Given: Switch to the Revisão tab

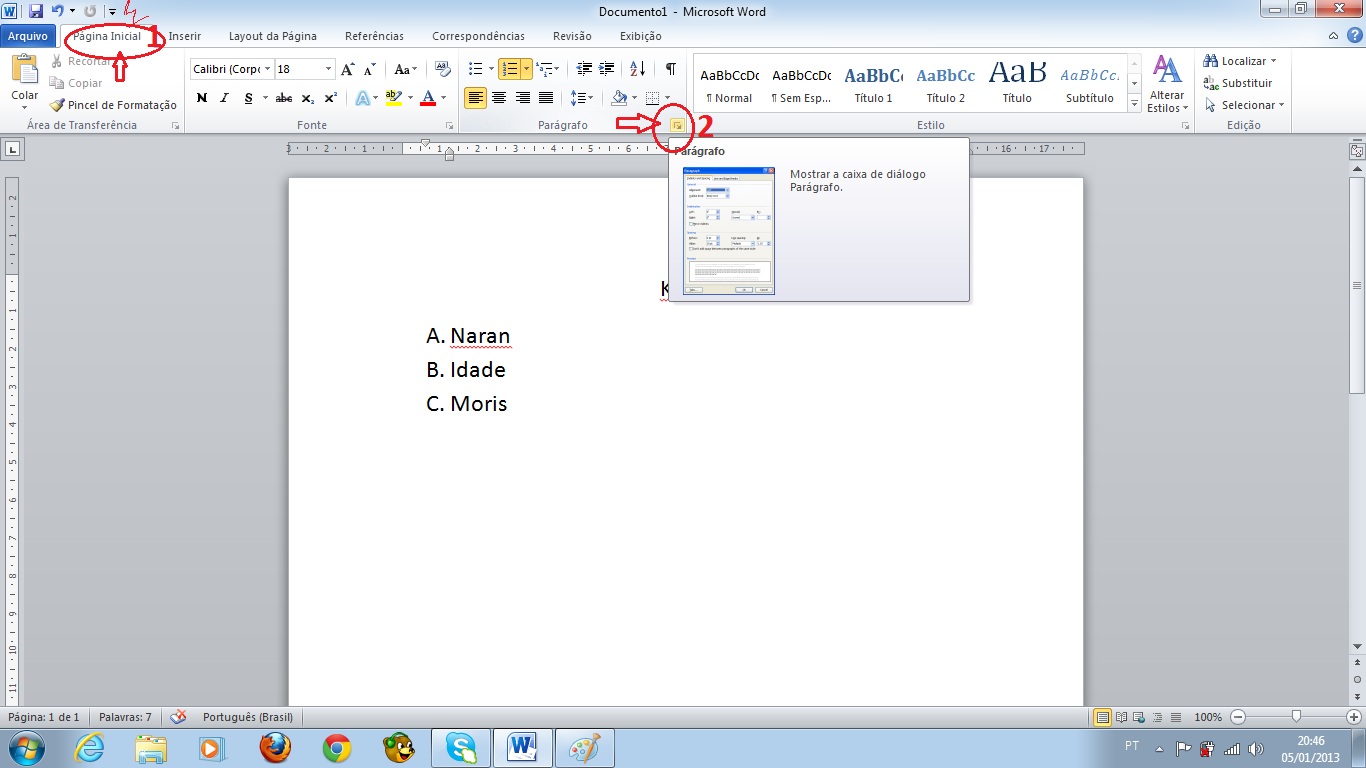Looking at the screenshot, I should point(572,36).
